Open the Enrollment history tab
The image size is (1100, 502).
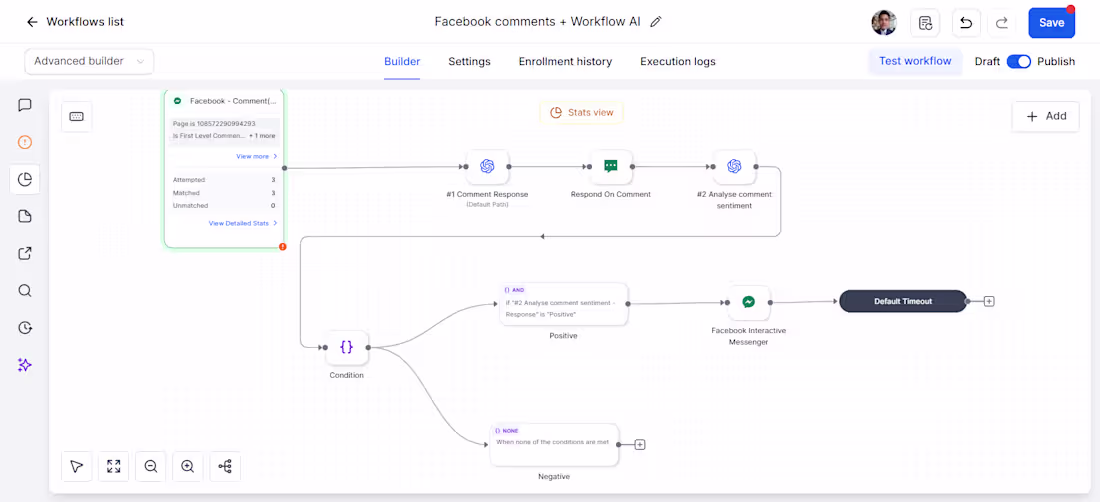pos(565,62)
